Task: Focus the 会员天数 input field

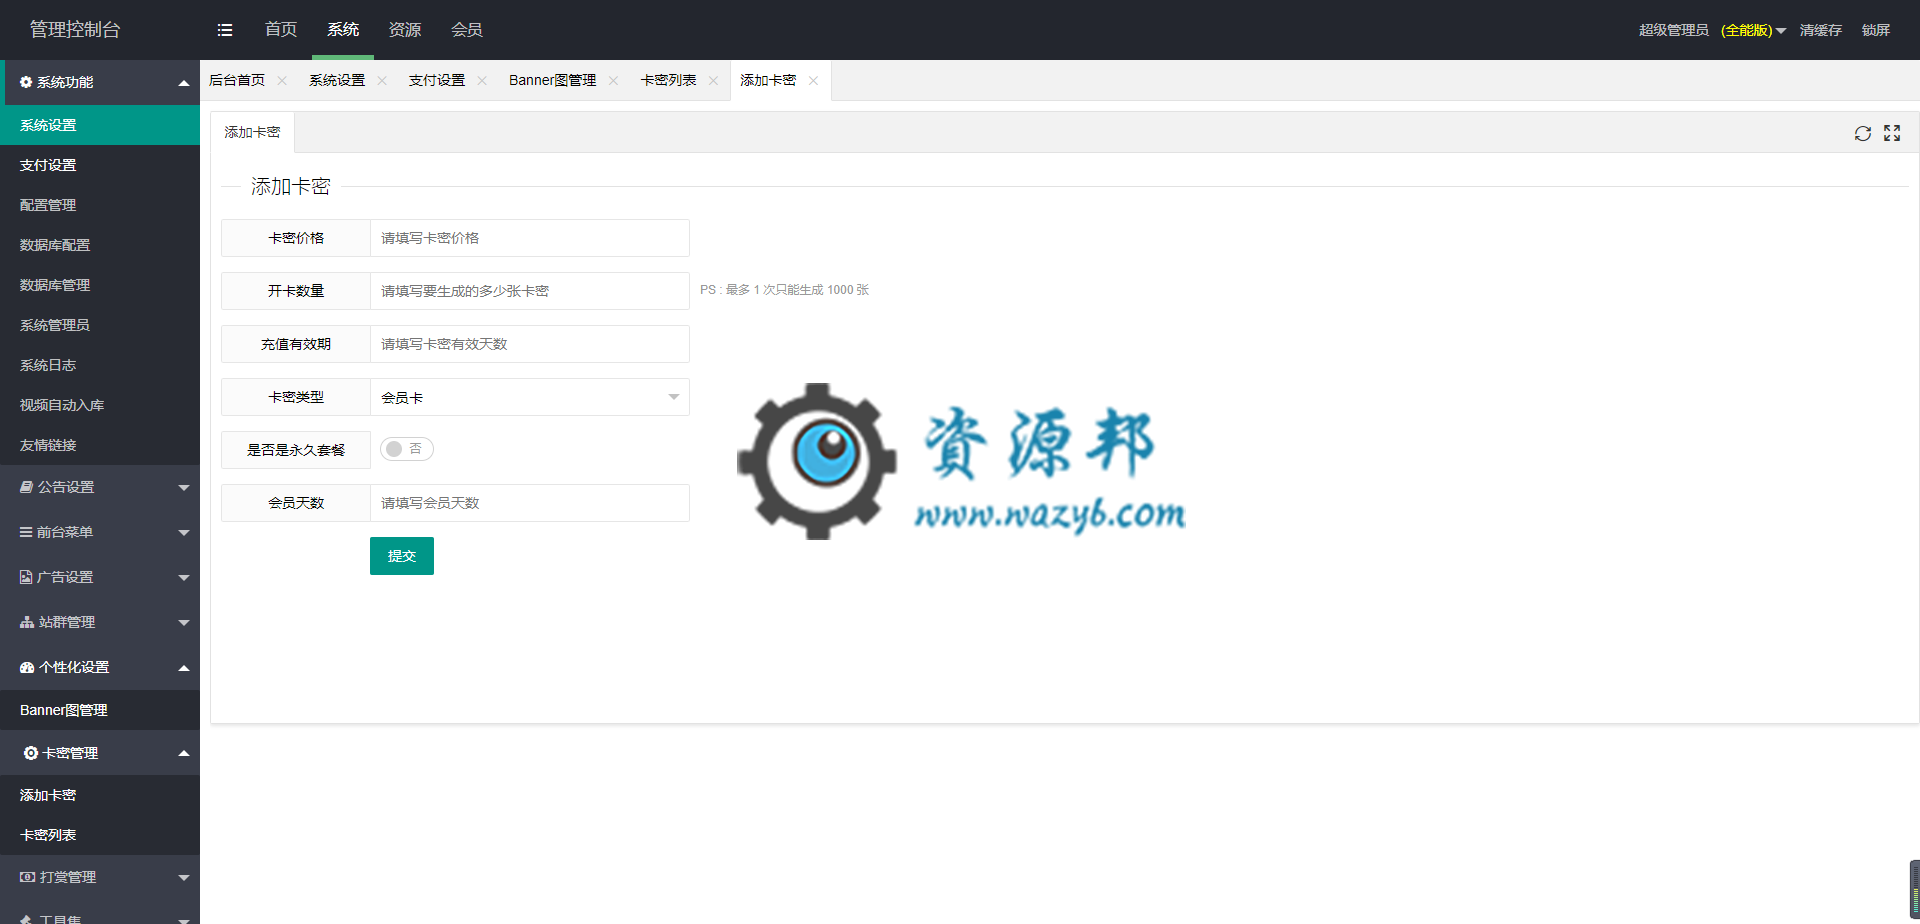Action: pyautogui.click(x=530, y=503)
